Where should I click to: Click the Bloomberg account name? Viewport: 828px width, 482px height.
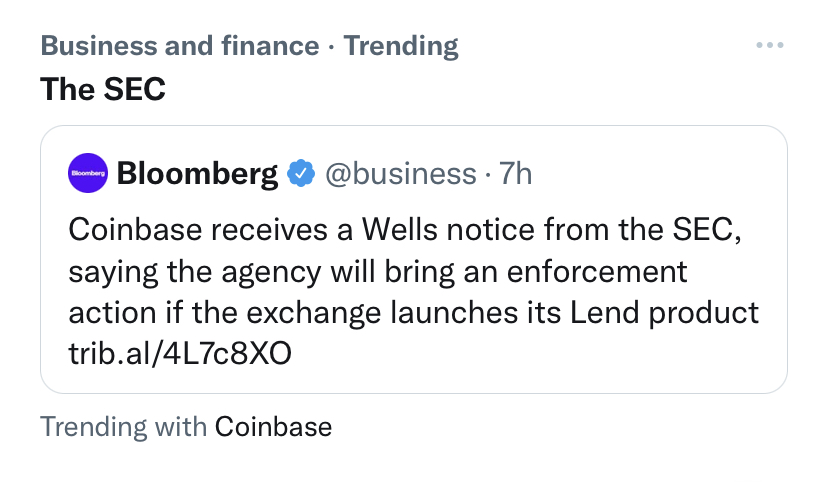click(x=197, y=174)
